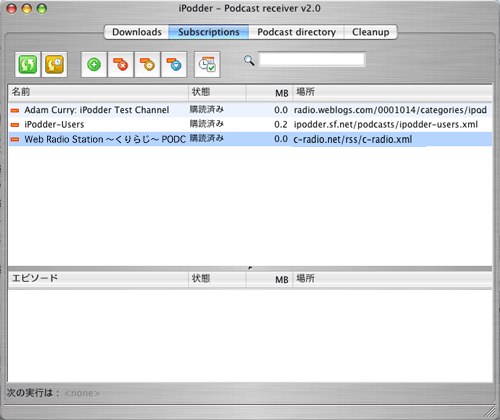
Task: Click the magnifying glass search icon
Action: tap(249, 60)
